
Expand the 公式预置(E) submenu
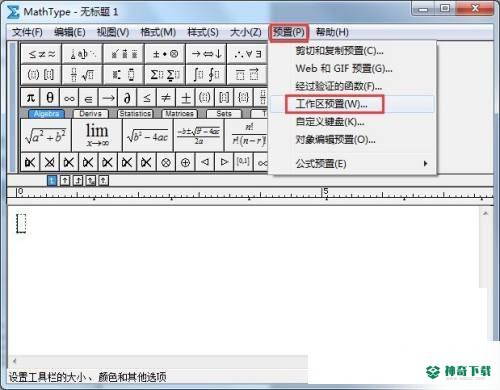[352, 164]
